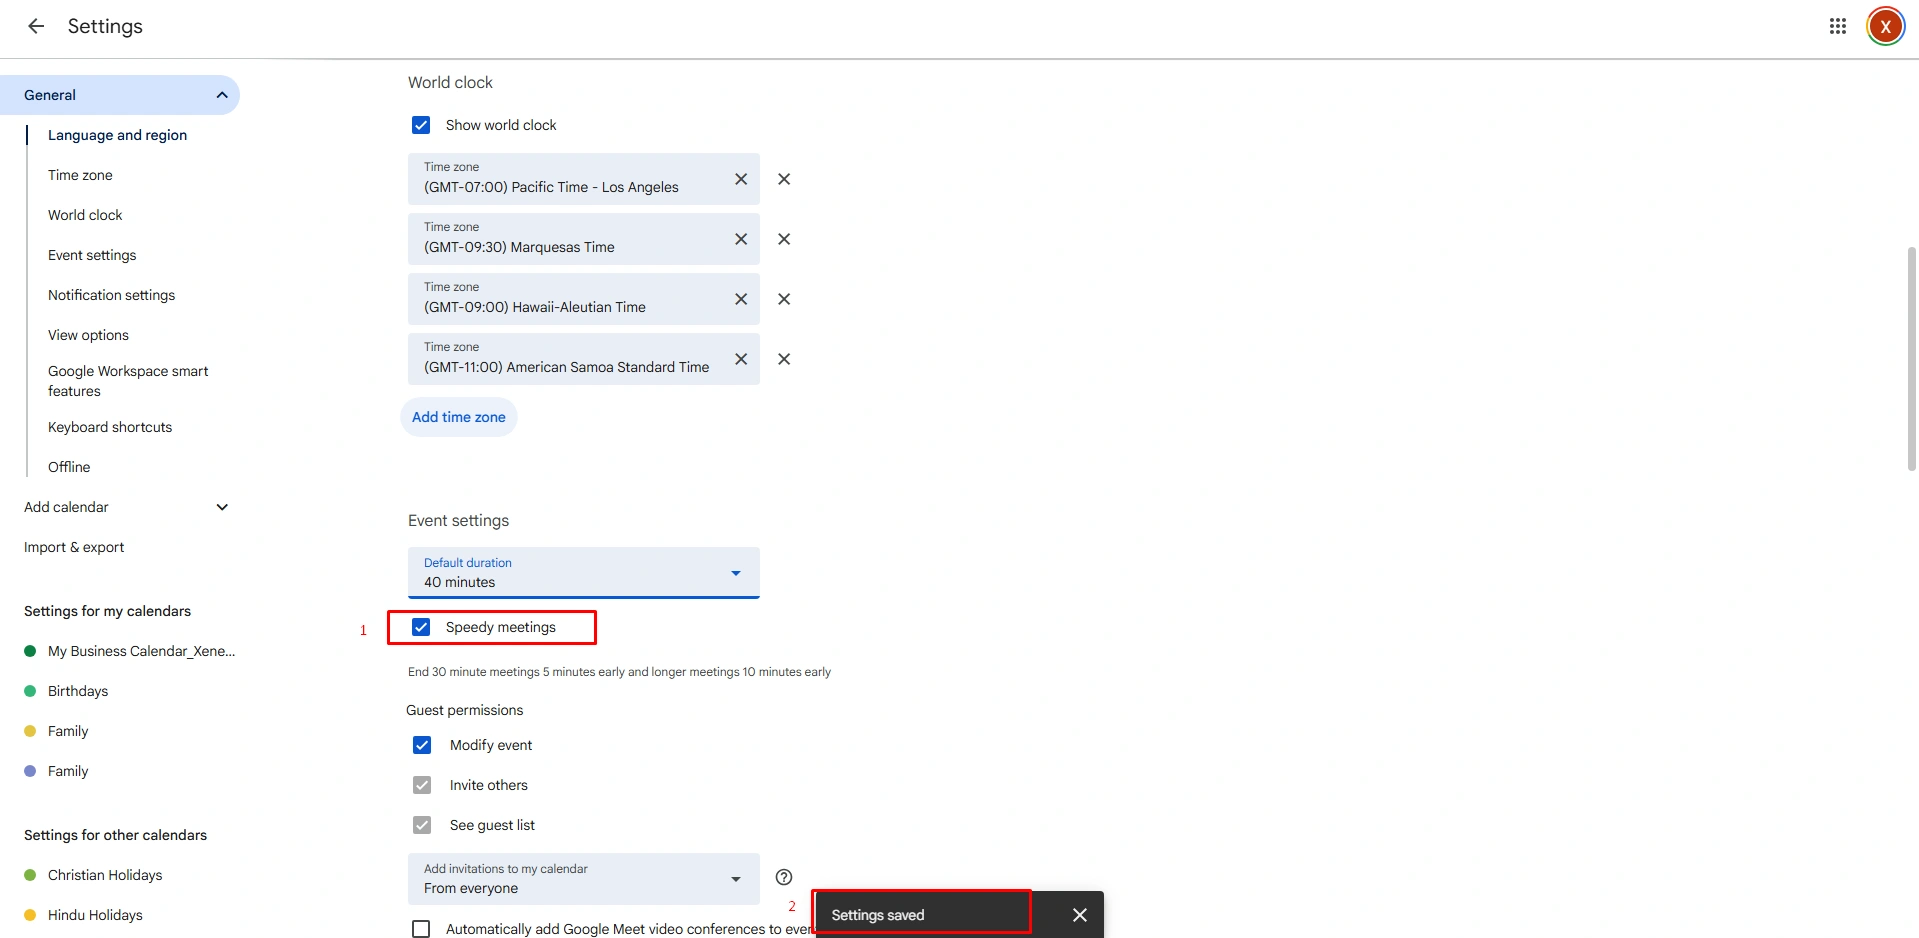The height and width of the screenshot is (938, 1919).
Task: Toggle Invite others guest permission
Action: pyautogui.click(x=422, y=785)
